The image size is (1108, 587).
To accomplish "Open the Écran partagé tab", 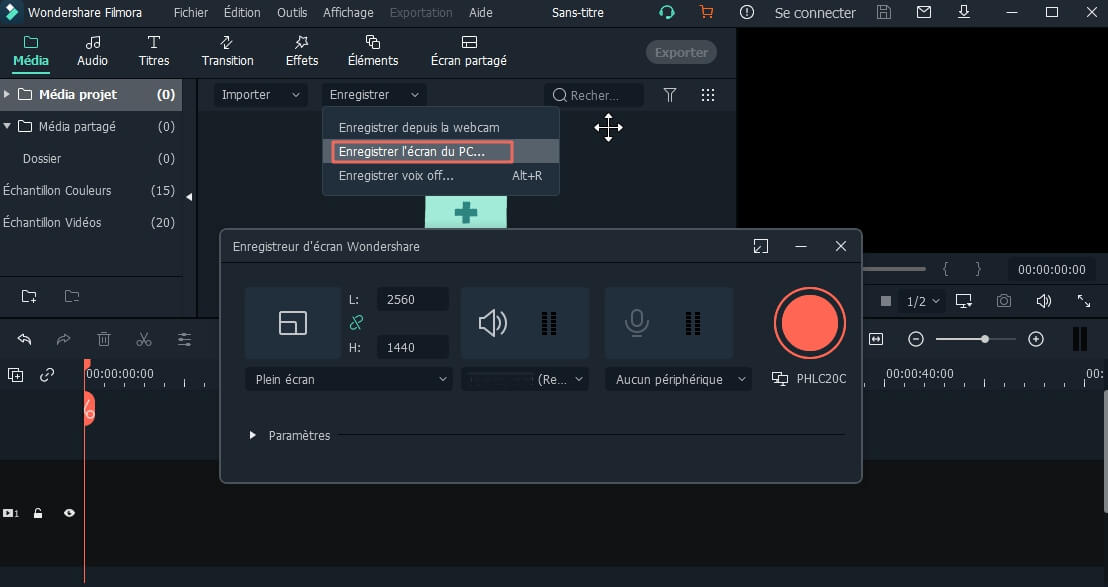I will [468, 51].
